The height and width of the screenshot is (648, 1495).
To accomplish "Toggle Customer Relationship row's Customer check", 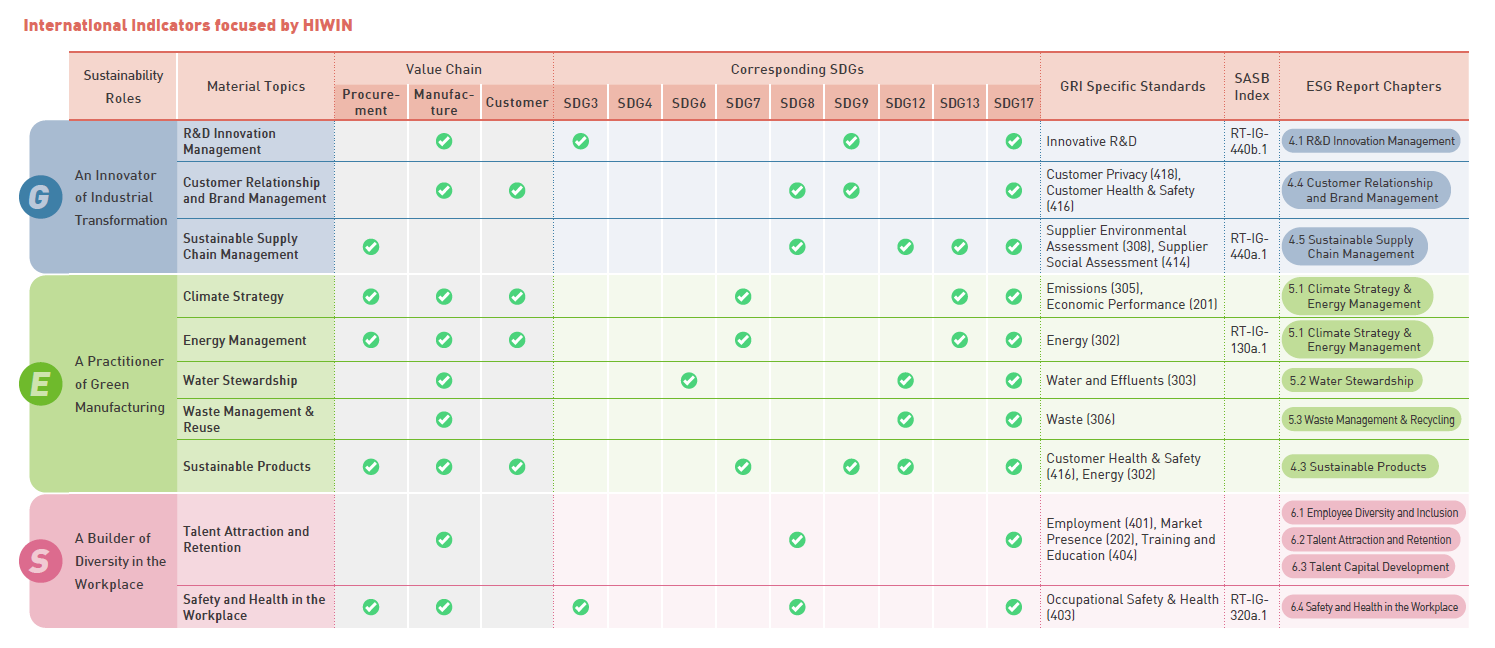I will coord(517,190).
